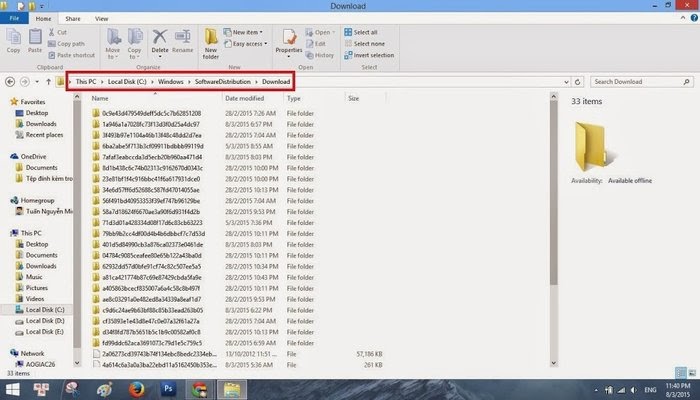Click the Rename ribbon icon
This screenshot has height=400, width=700.
pyautogui.click(x=183, y=41)
